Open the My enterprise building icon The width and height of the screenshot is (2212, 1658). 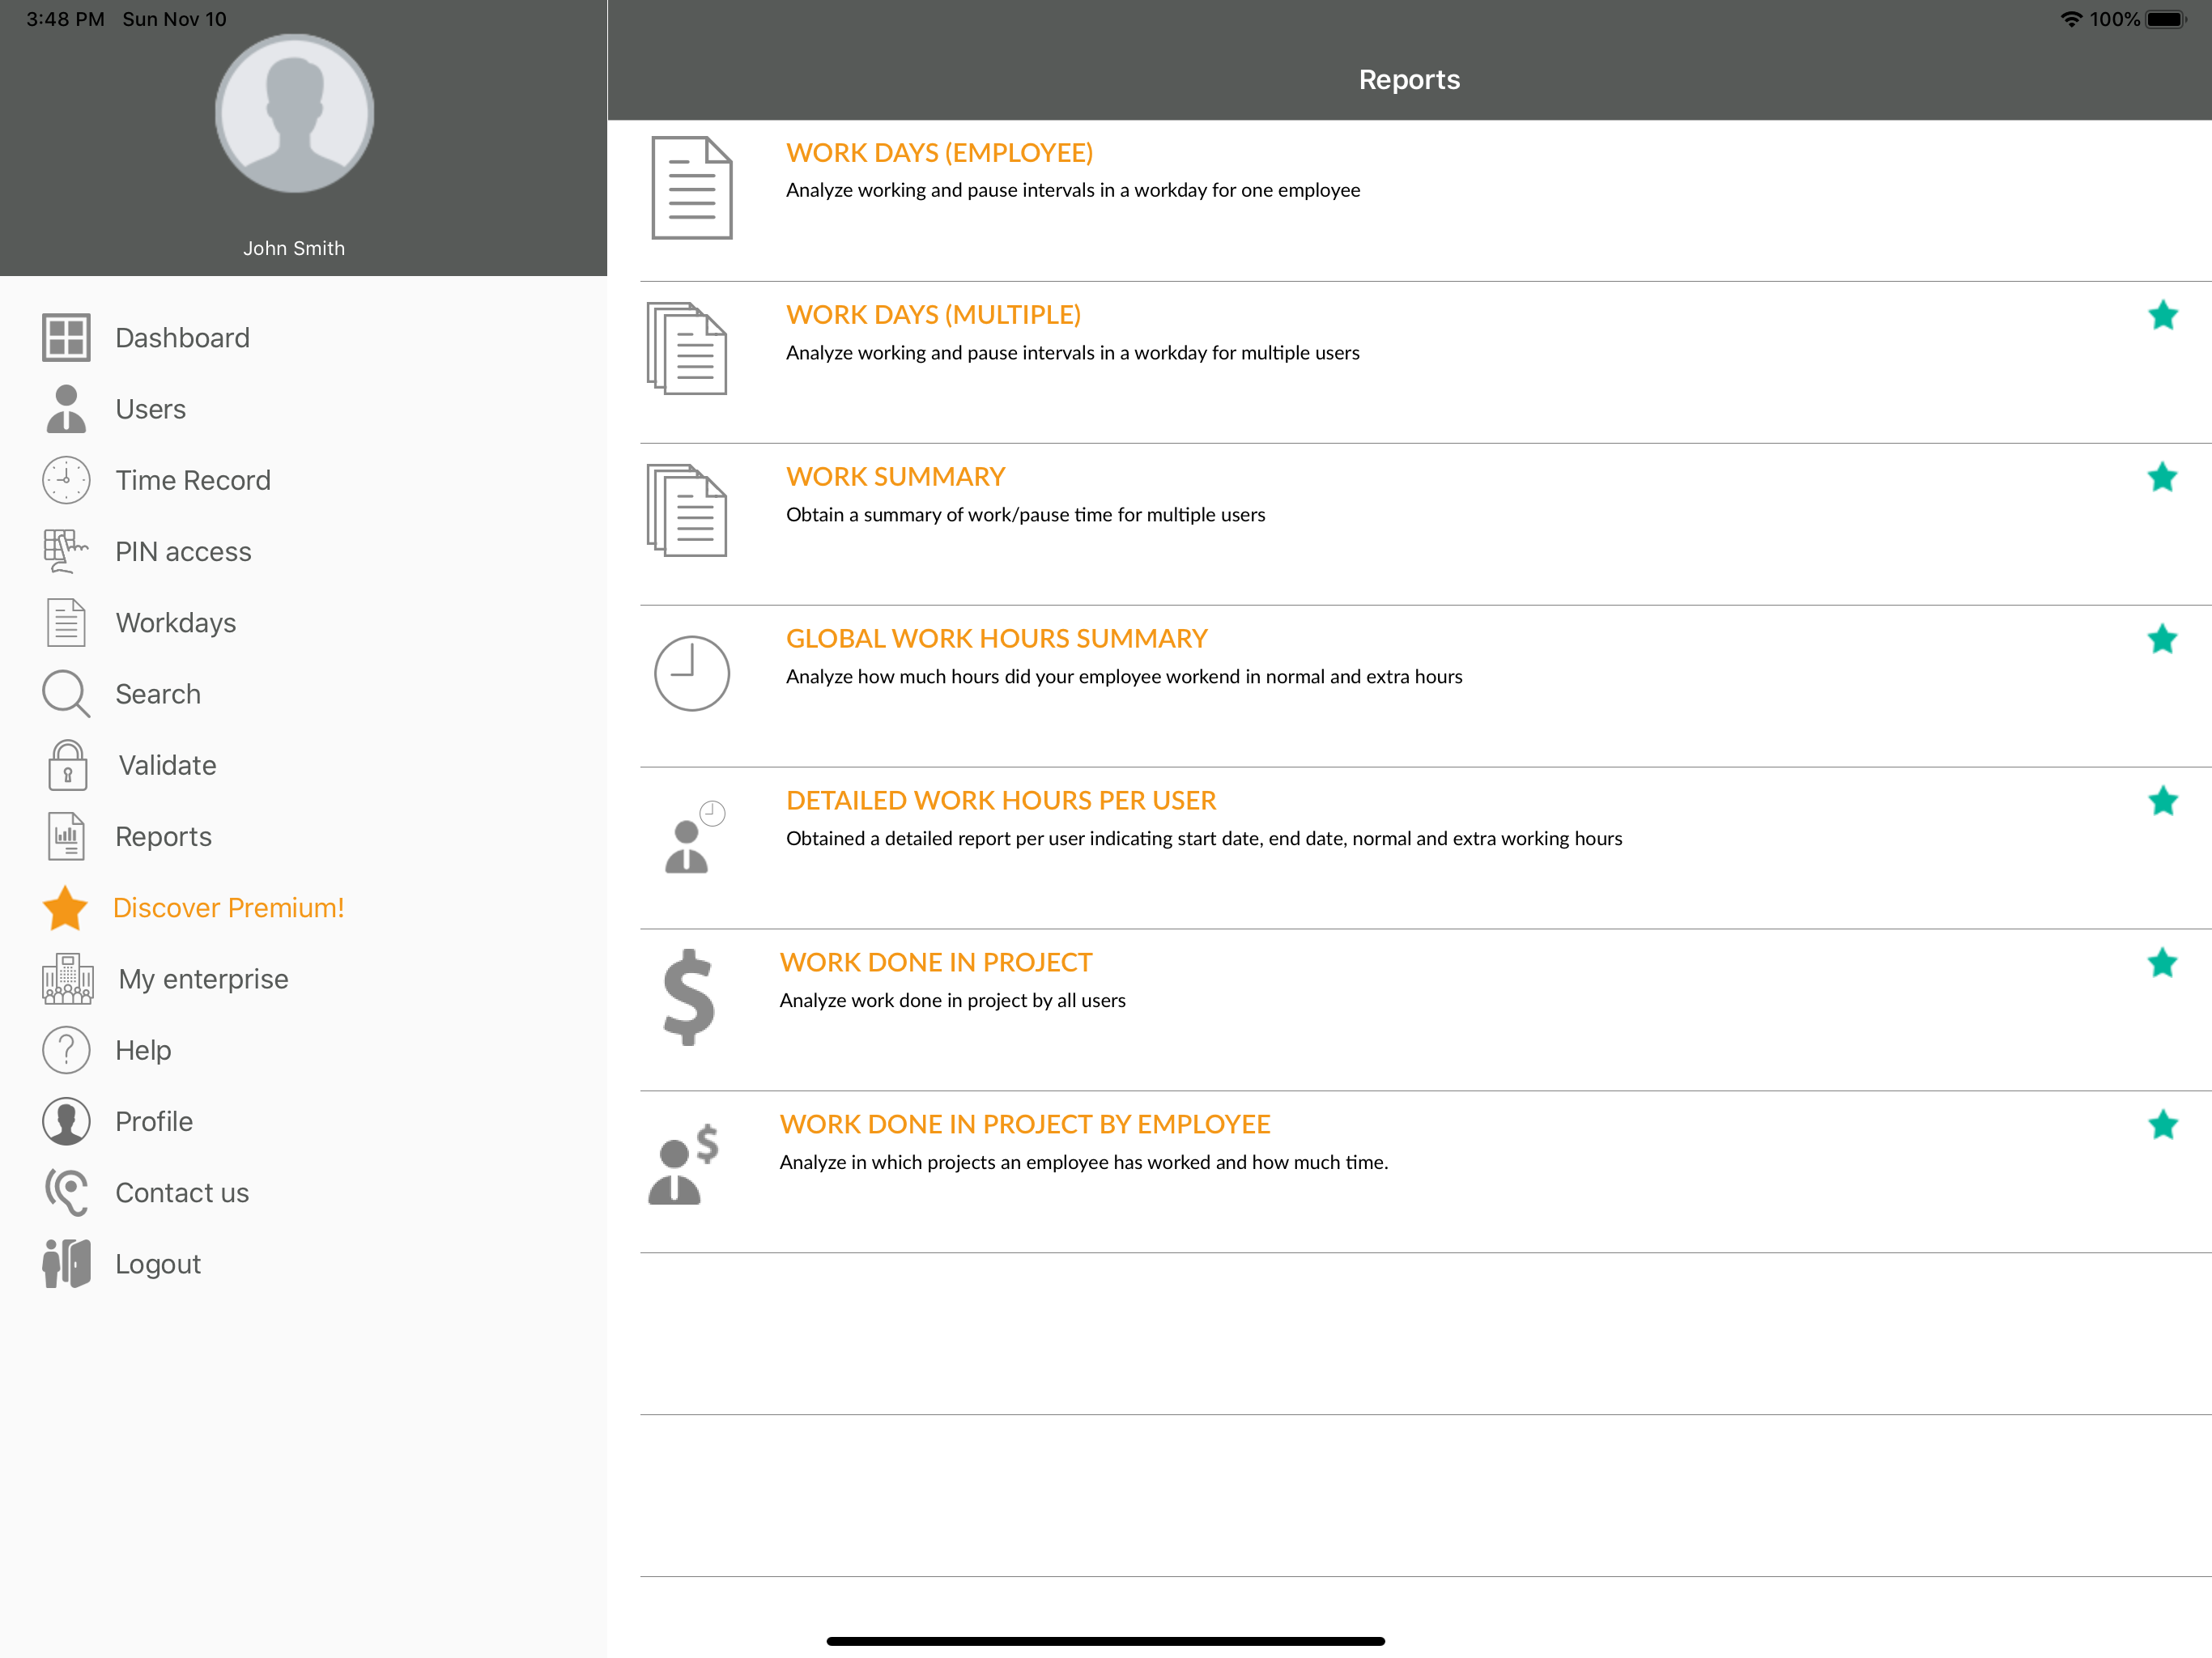67,979
